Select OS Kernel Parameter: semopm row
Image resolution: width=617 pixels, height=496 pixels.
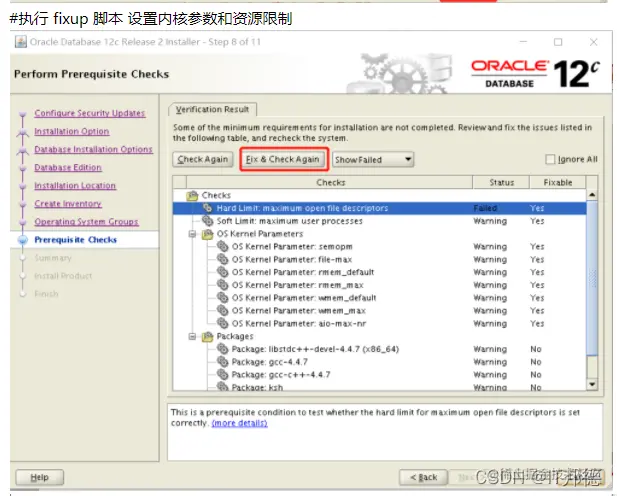(x=379, y=246)
